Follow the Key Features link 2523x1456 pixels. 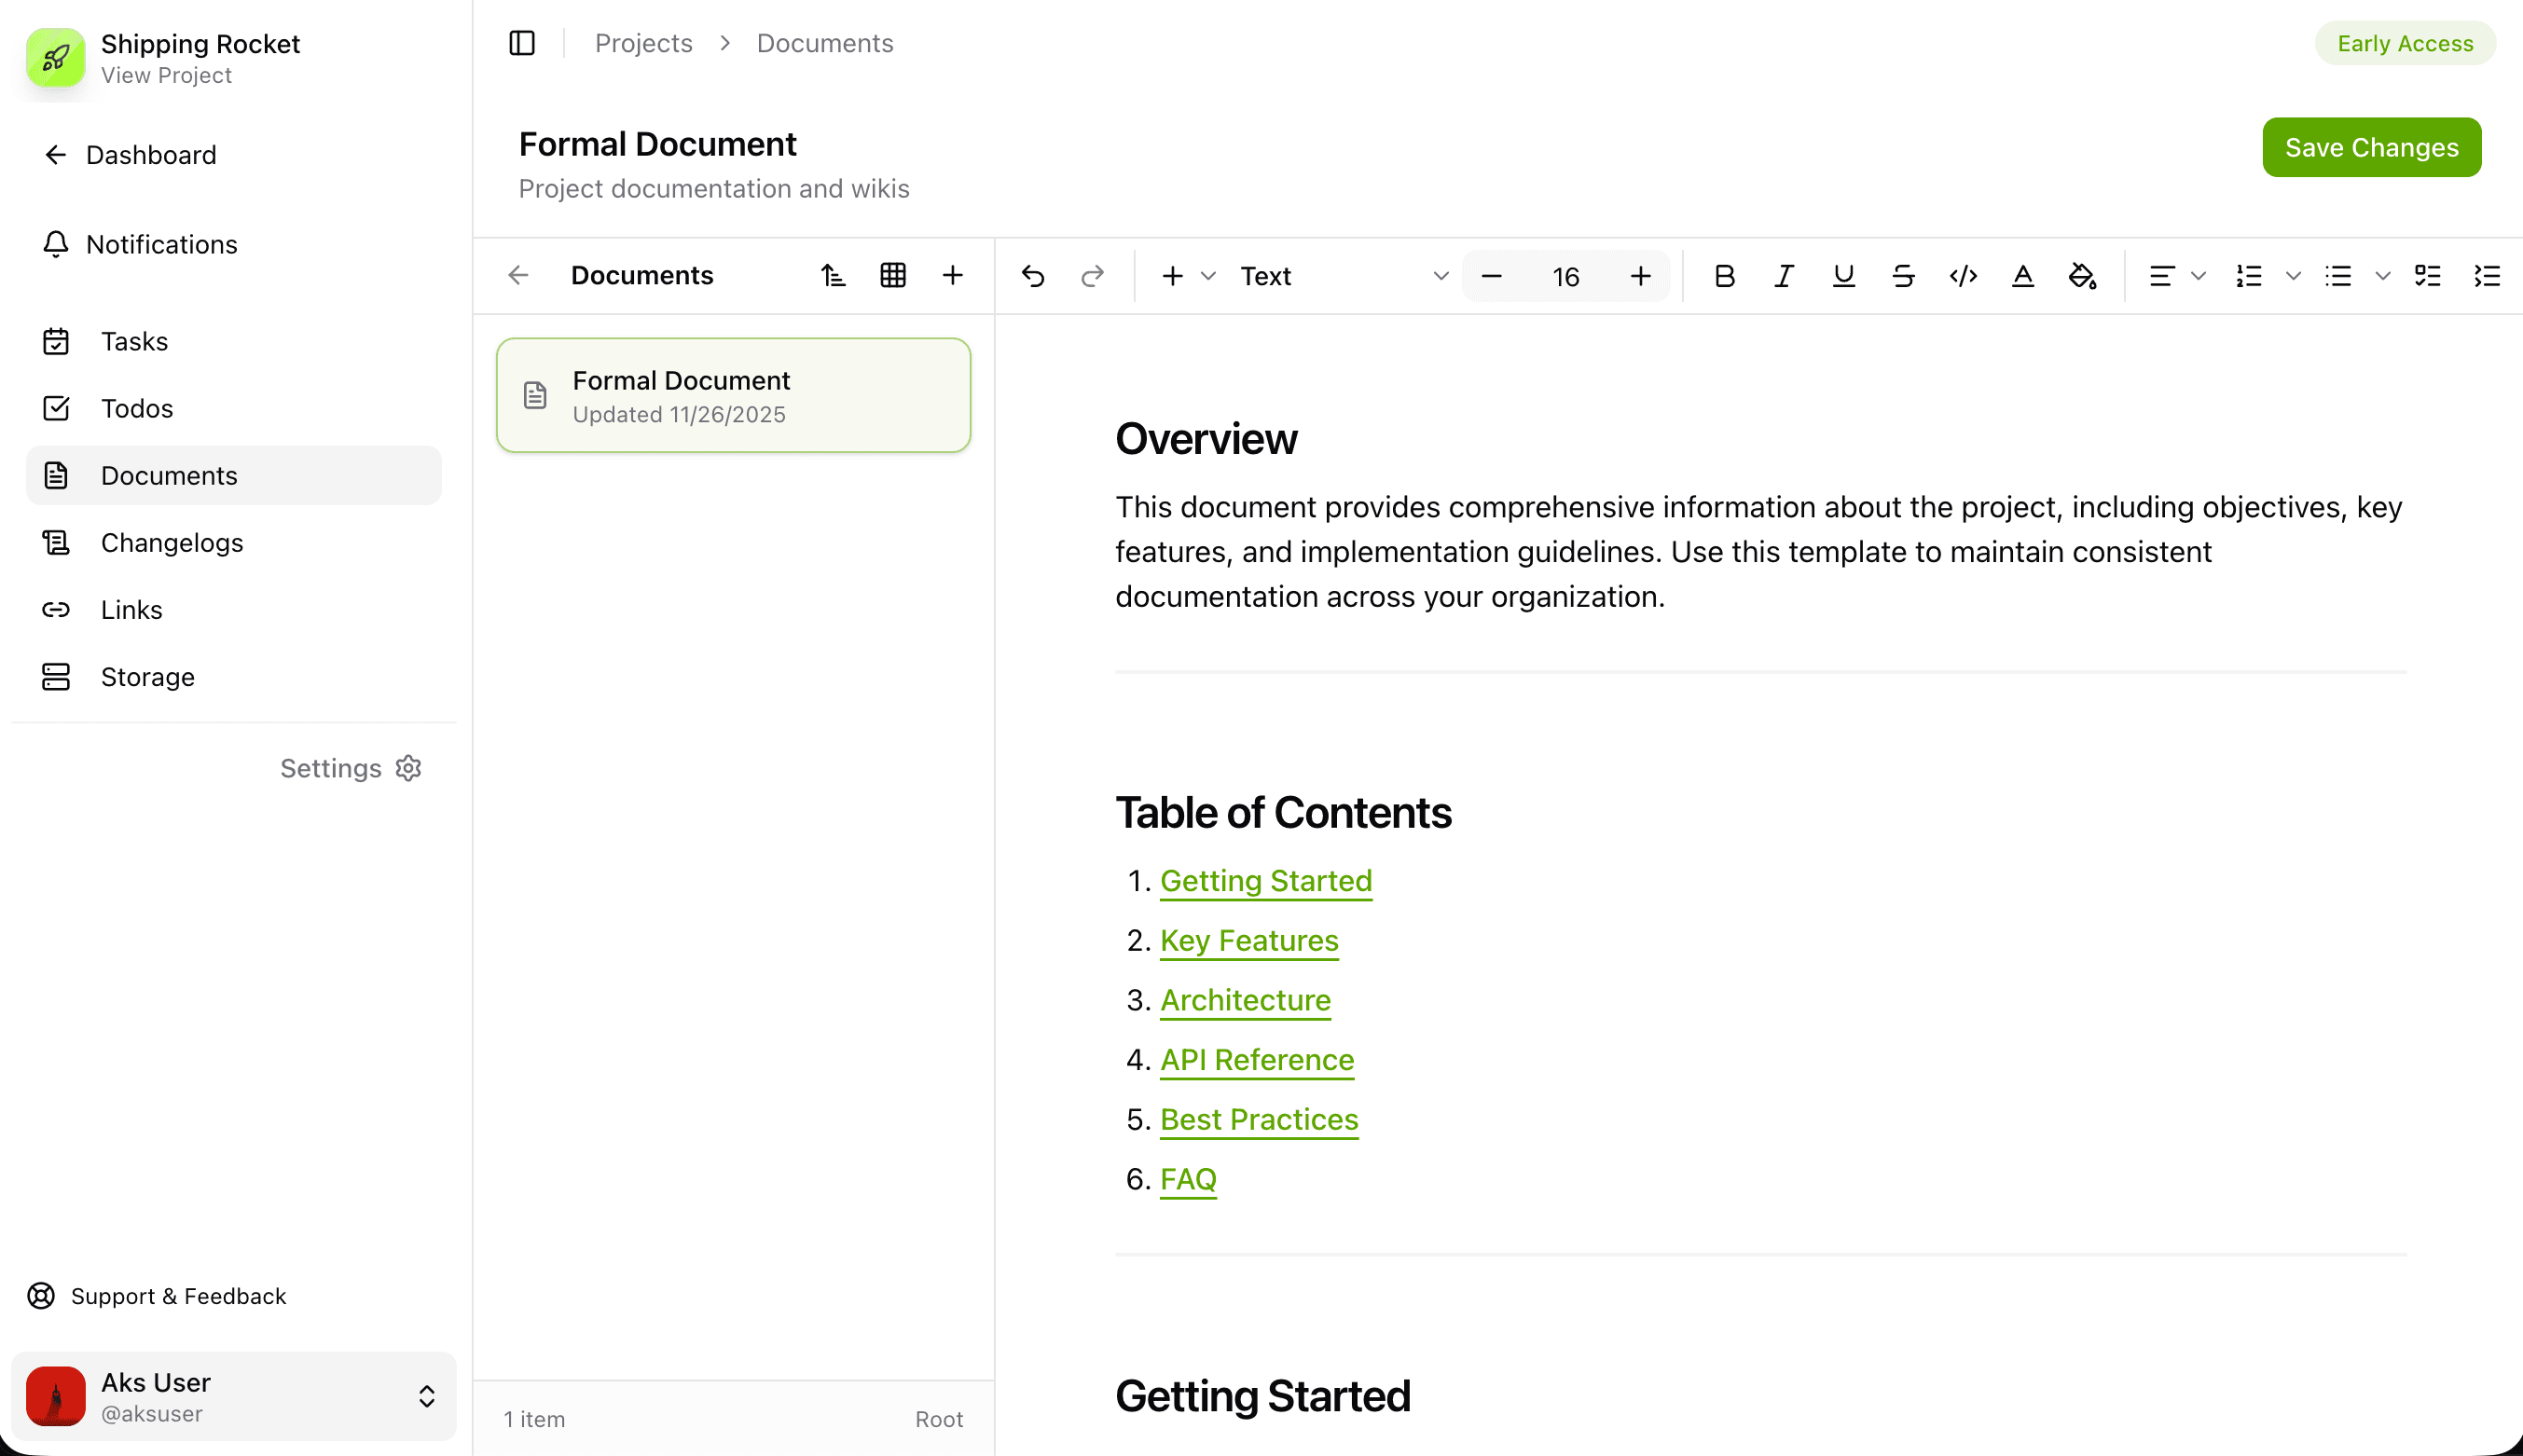click(1248, 940)
